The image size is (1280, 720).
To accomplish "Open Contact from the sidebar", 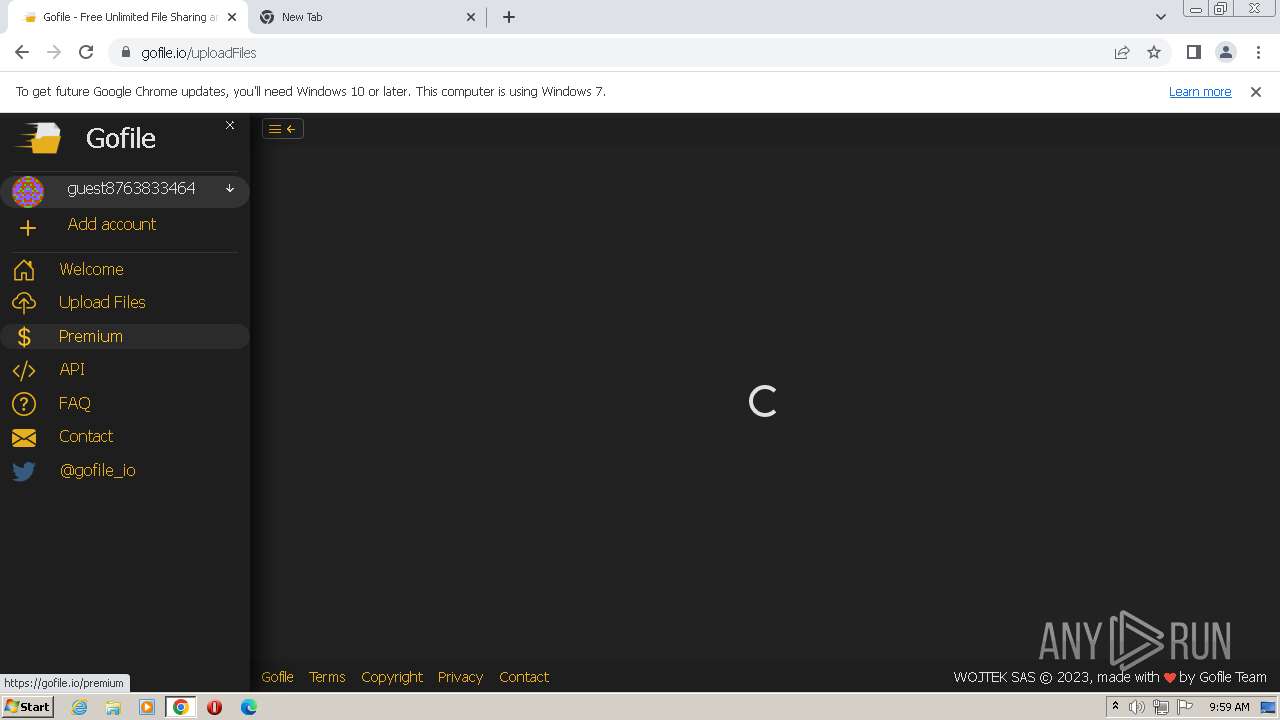I will 86,436.
